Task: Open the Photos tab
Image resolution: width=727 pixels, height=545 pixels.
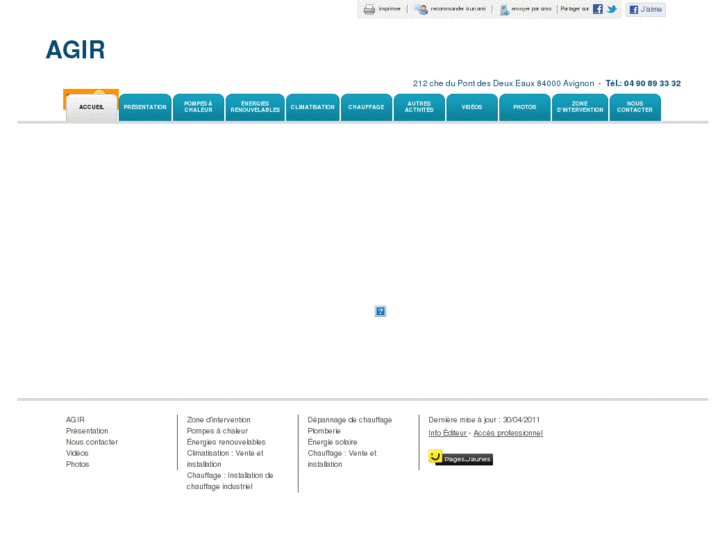Action: [525, 107]
